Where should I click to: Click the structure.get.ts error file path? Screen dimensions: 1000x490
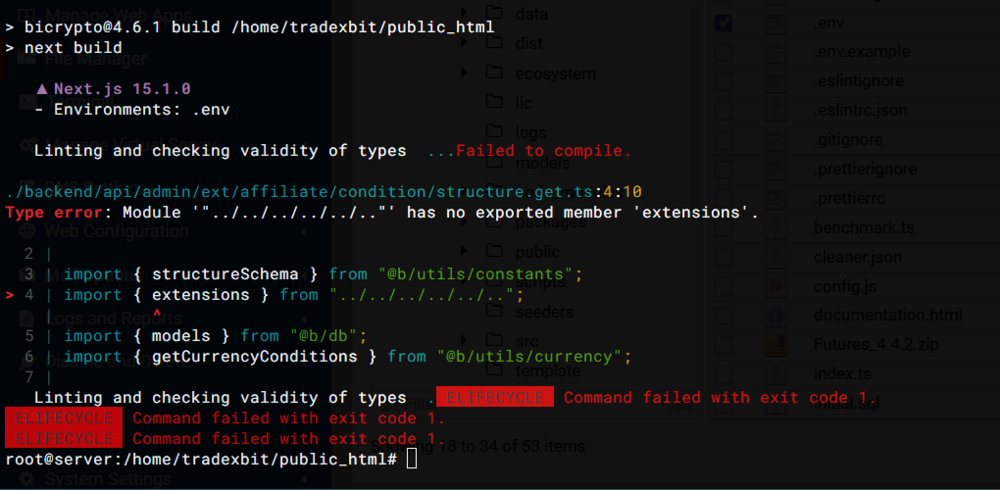click(300, 192)
